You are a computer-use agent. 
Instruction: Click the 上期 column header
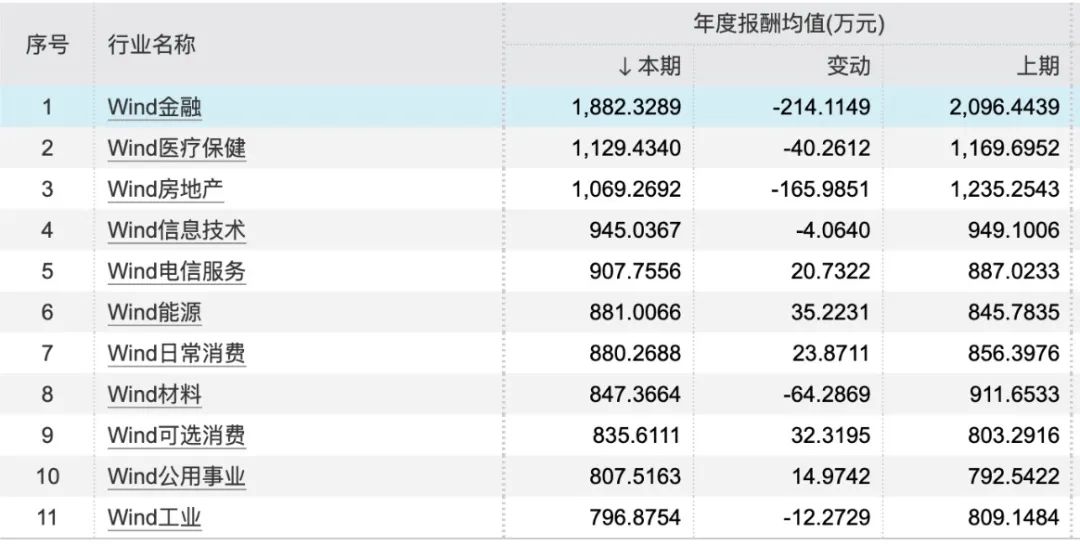pos(1038,66)
